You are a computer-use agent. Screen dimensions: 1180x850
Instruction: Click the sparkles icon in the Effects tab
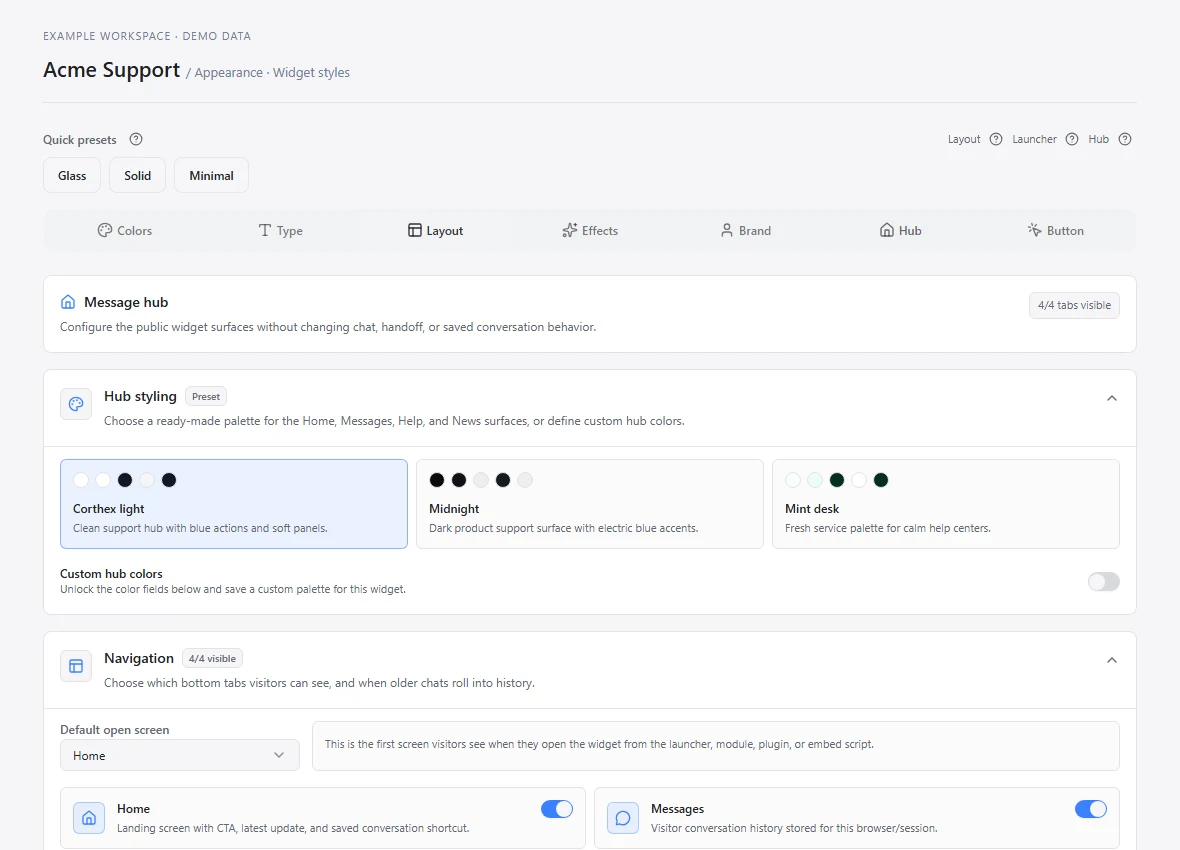570,230
